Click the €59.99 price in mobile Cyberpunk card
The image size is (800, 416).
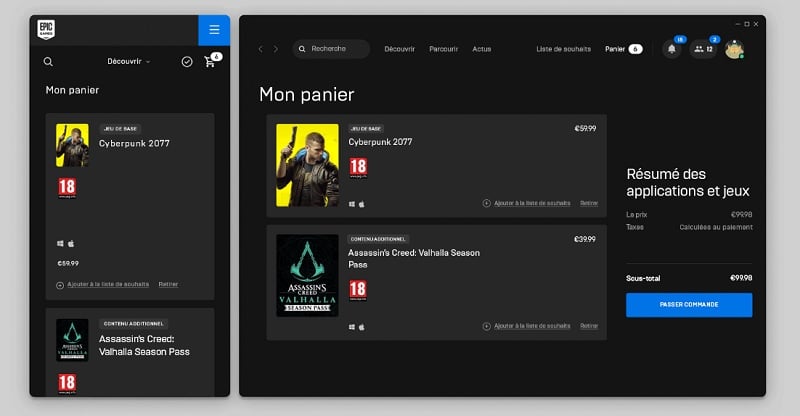(68, 263)
